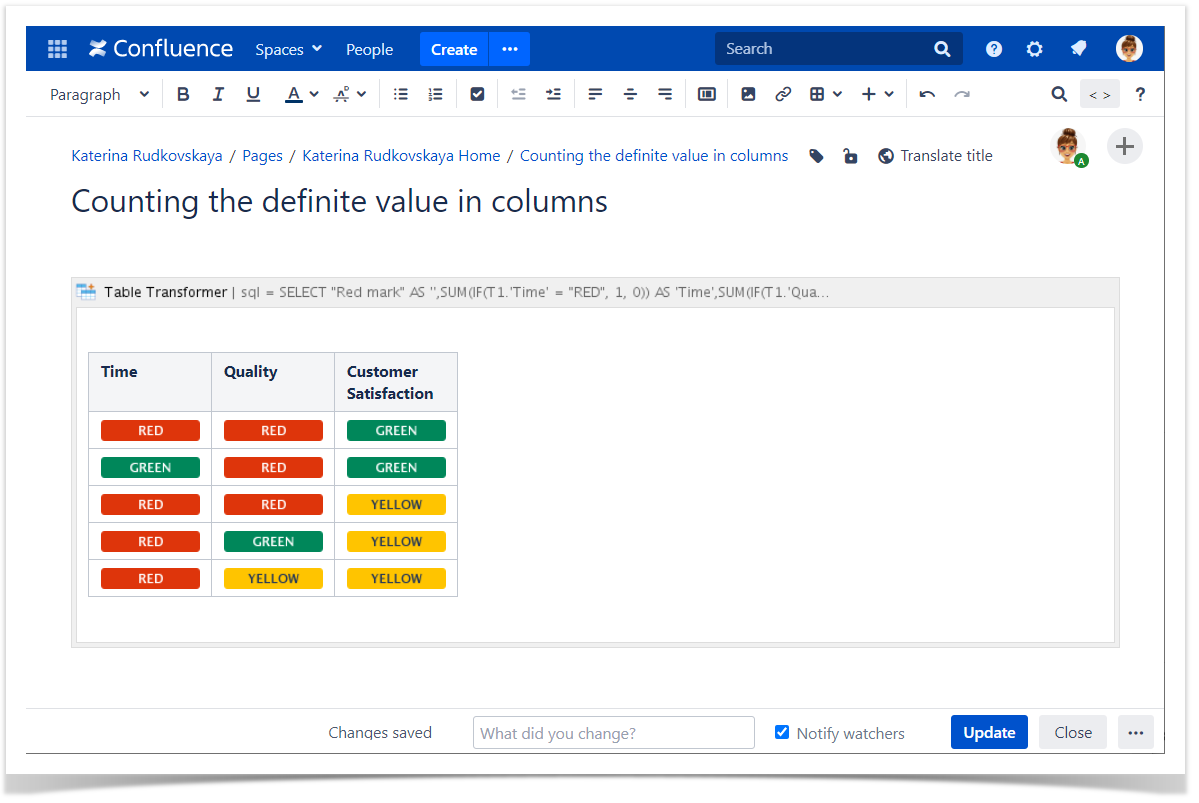Click the page restrictions unlock icon
The height and width of the screenshot is (803, 1199).
(850, 156)
